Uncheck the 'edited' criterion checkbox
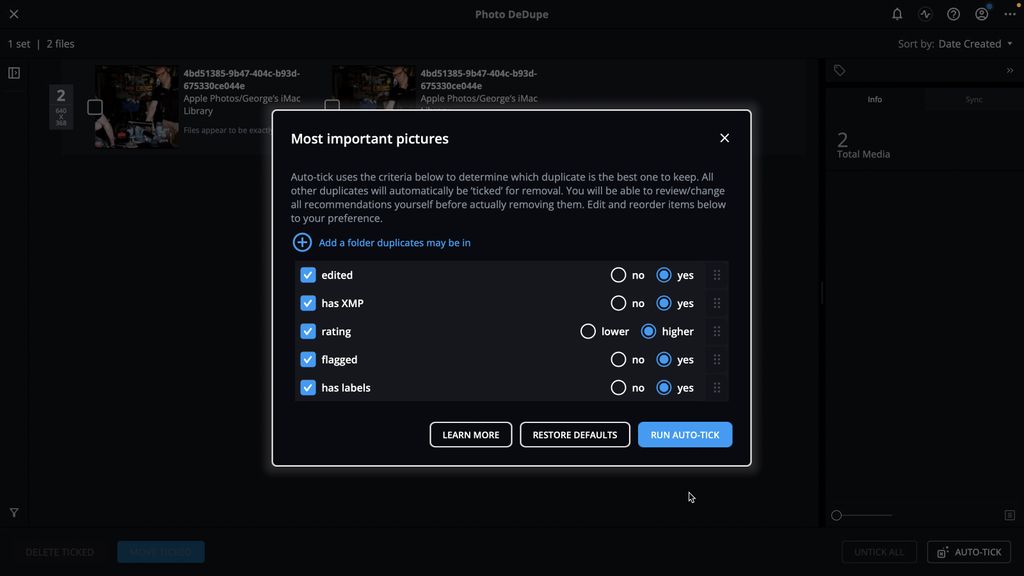 (308, 275)
